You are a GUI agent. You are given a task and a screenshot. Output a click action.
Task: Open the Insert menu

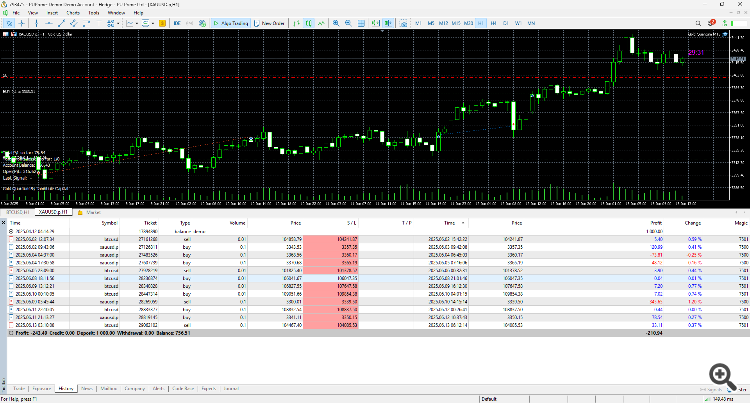point(52,13)
